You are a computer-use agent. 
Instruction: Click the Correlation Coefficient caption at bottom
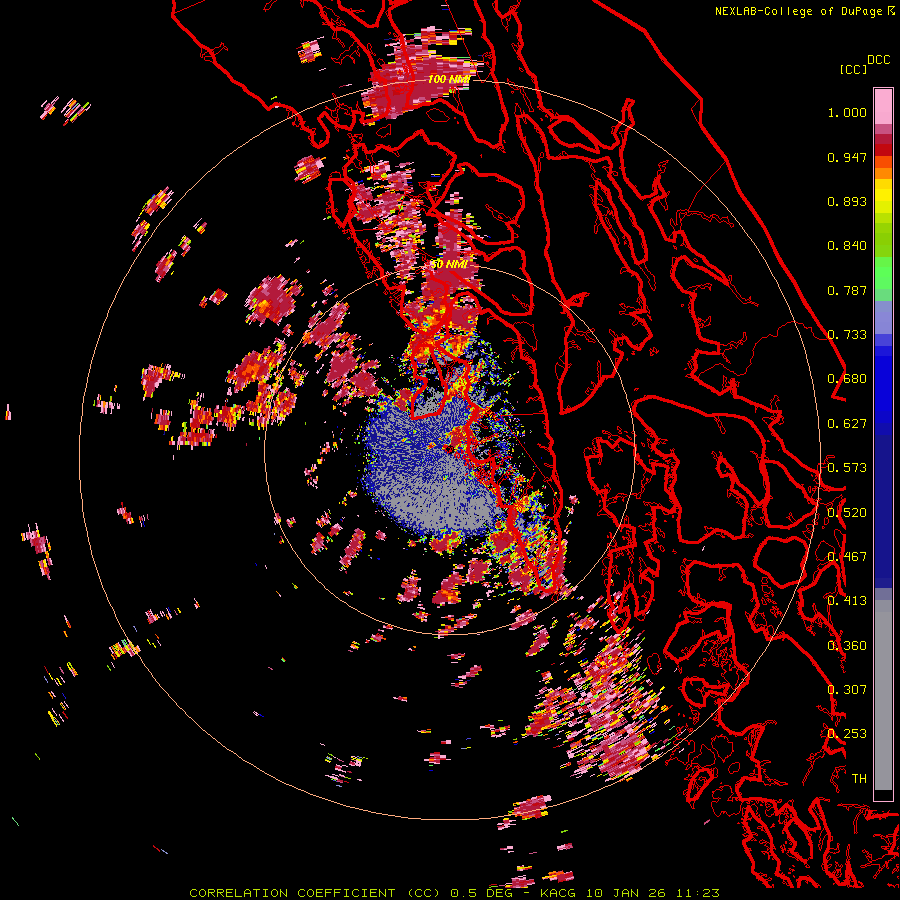tap(454, 893)
